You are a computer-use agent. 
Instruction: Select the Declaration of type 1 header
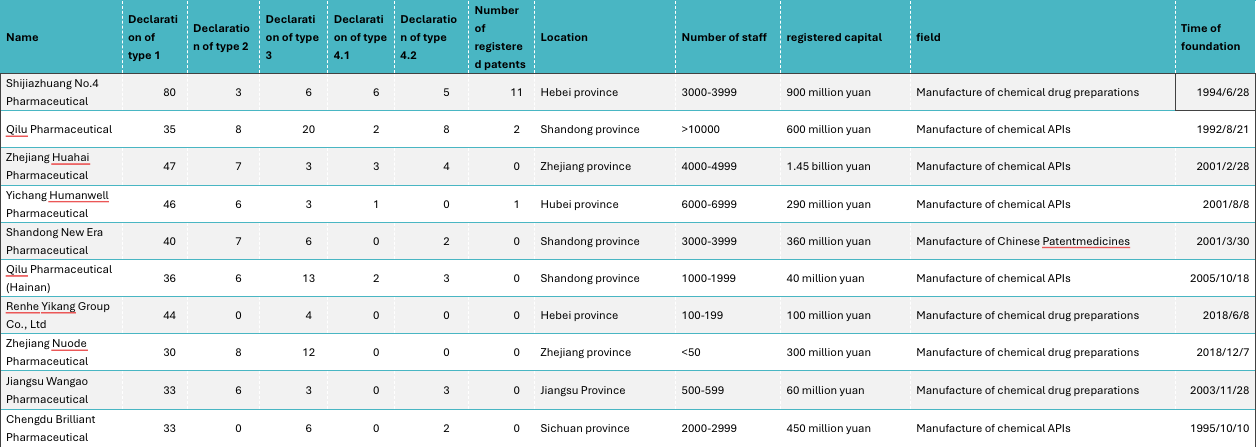154,37
